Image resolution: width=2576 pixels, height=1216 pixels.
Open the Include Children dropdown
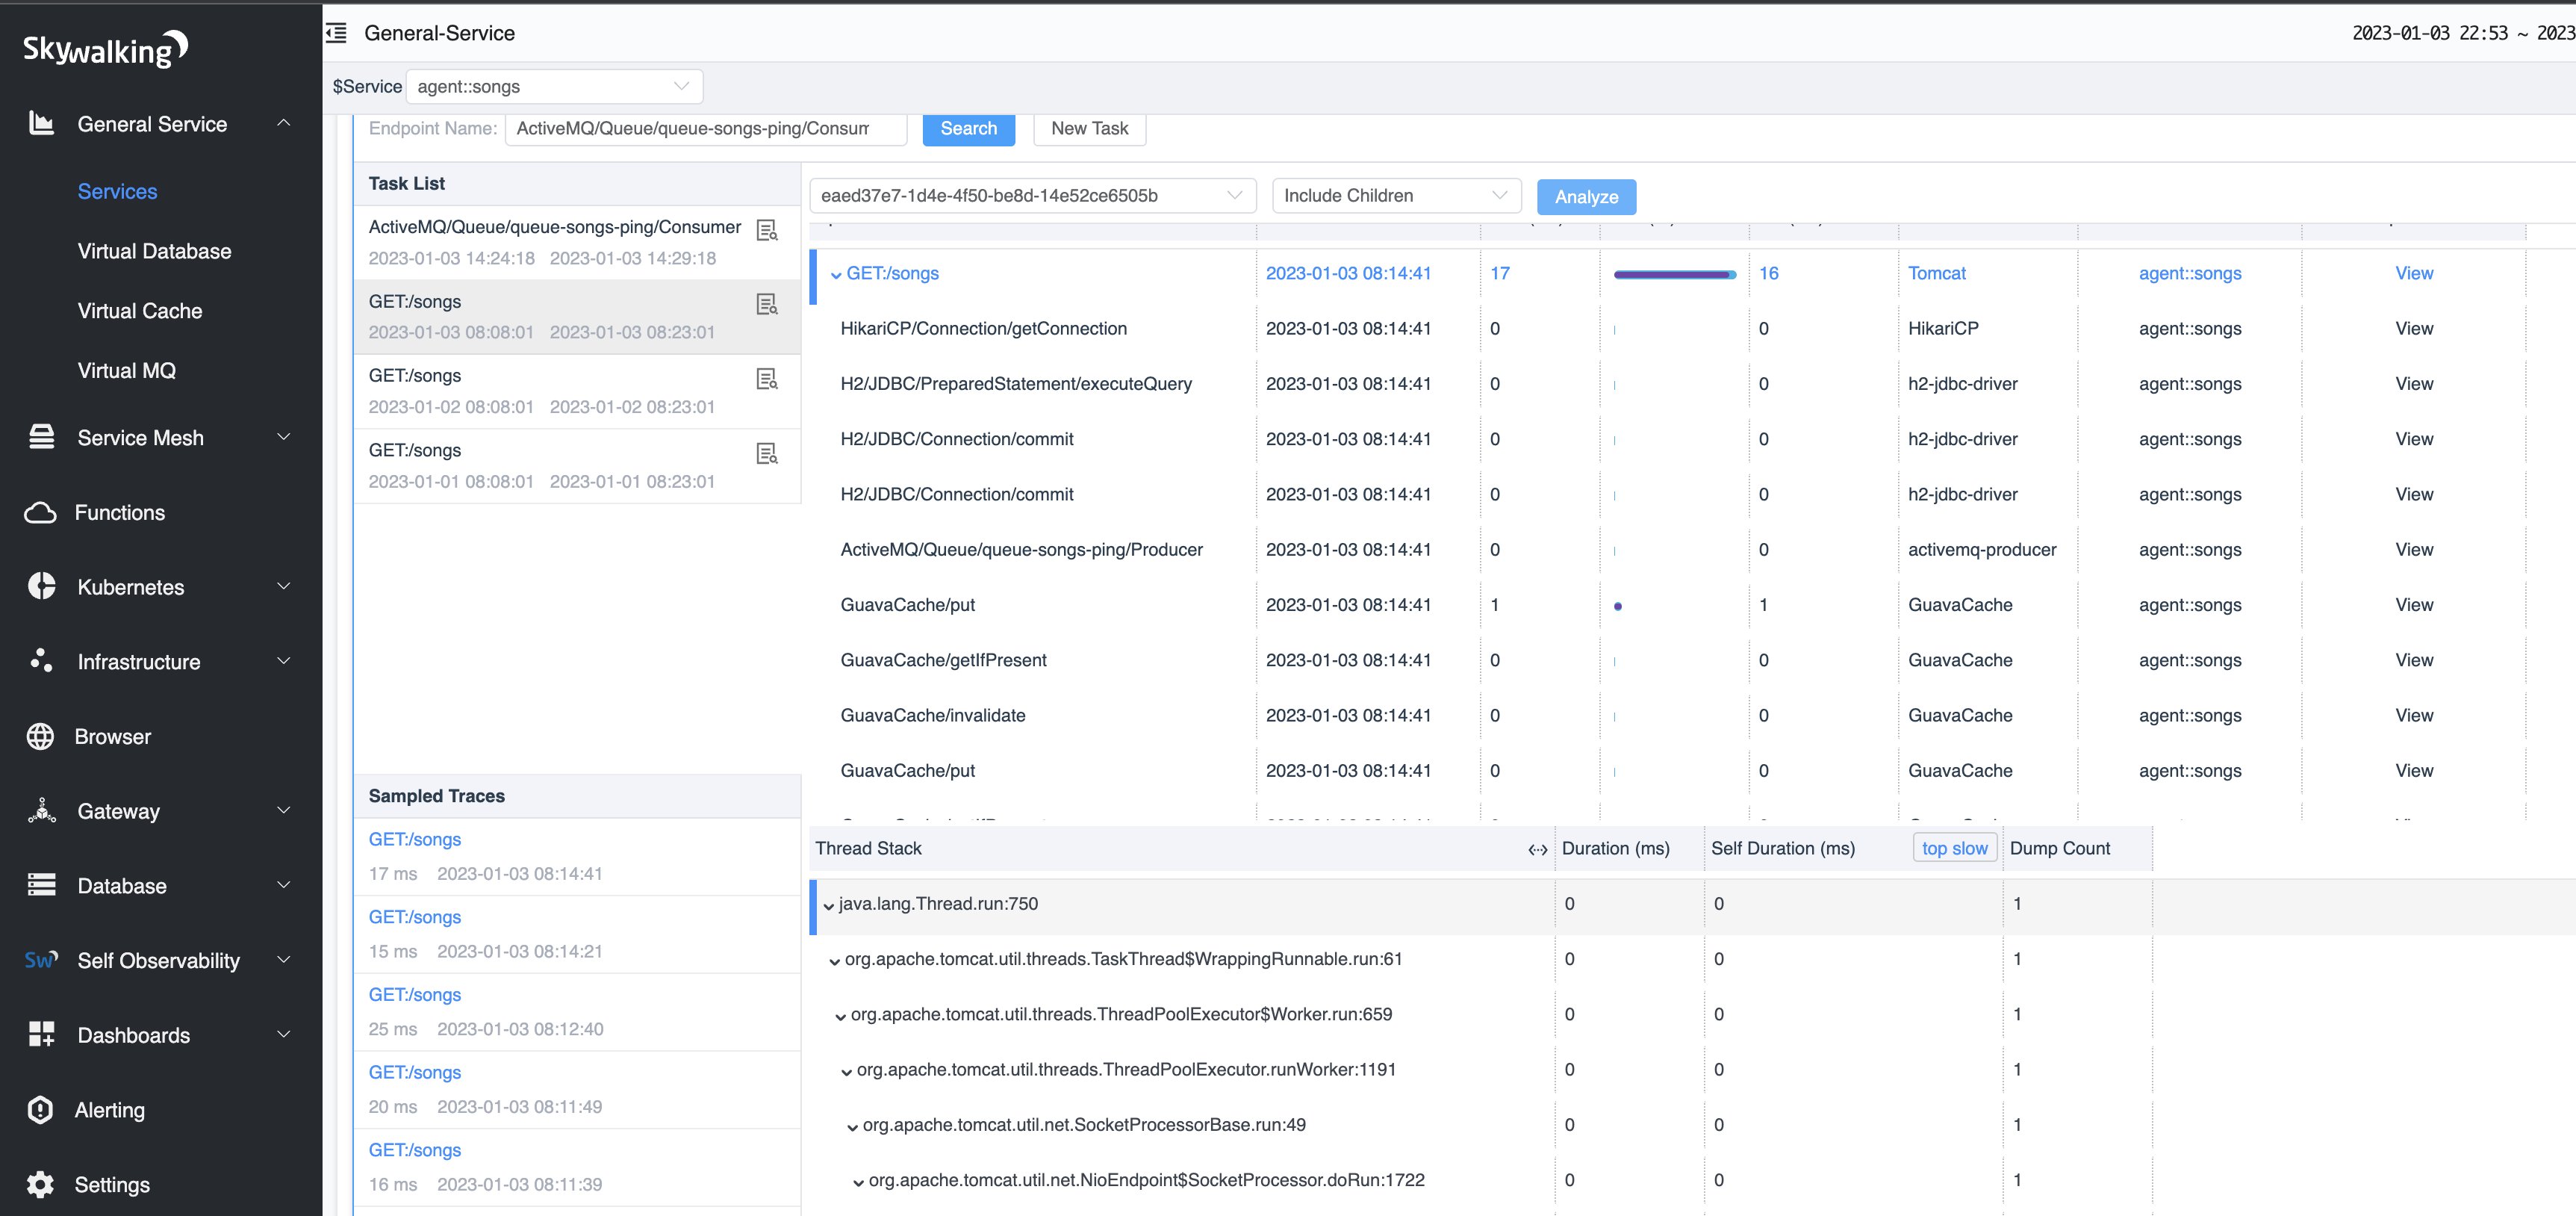[x=1395, y=195]
